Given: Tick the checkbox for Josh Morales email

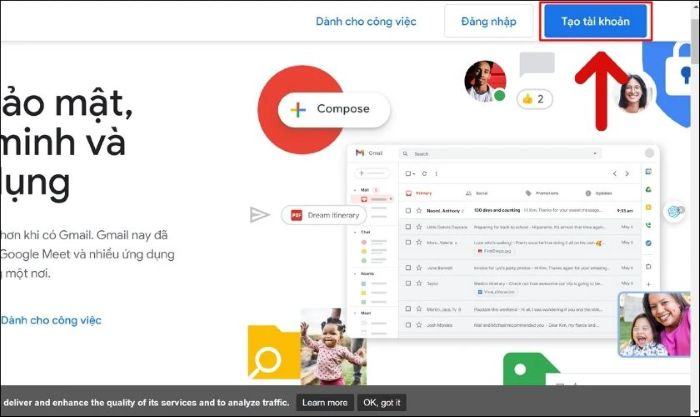Looking at the screenshot, I should (x=408, y=325).
